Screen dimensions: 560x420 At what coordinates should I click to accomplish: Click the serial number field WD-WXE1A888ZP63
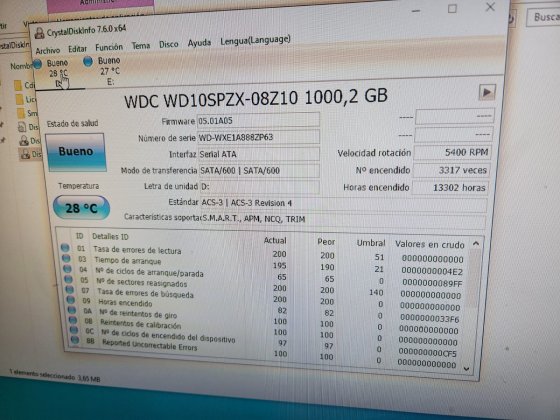click(259, 138)
